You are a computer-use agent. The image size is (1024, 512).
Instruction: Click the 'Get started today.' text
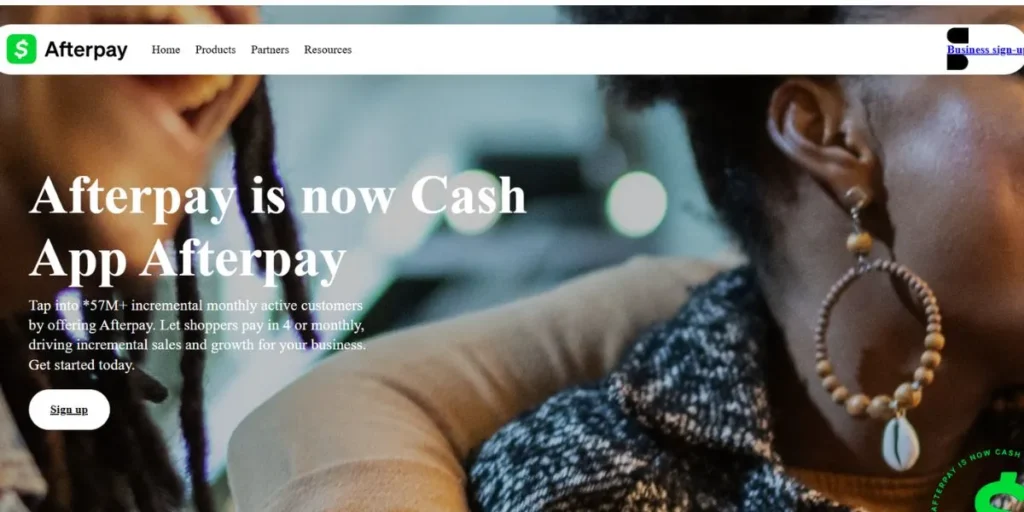click(82, 365)
